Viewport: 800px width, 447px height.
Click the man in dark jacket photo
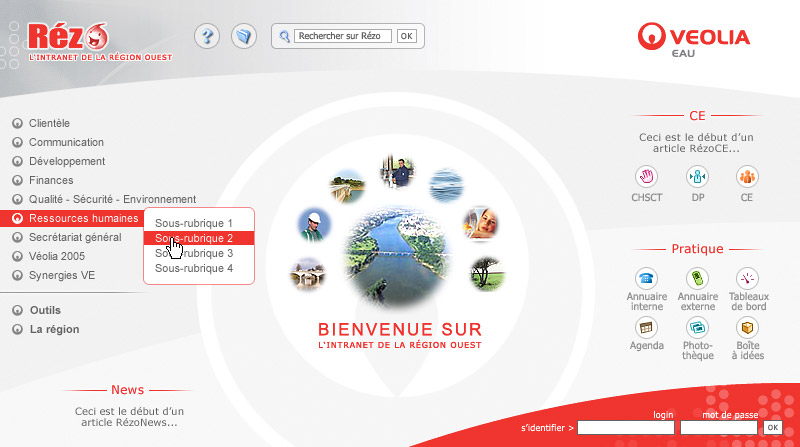[397, 171]
